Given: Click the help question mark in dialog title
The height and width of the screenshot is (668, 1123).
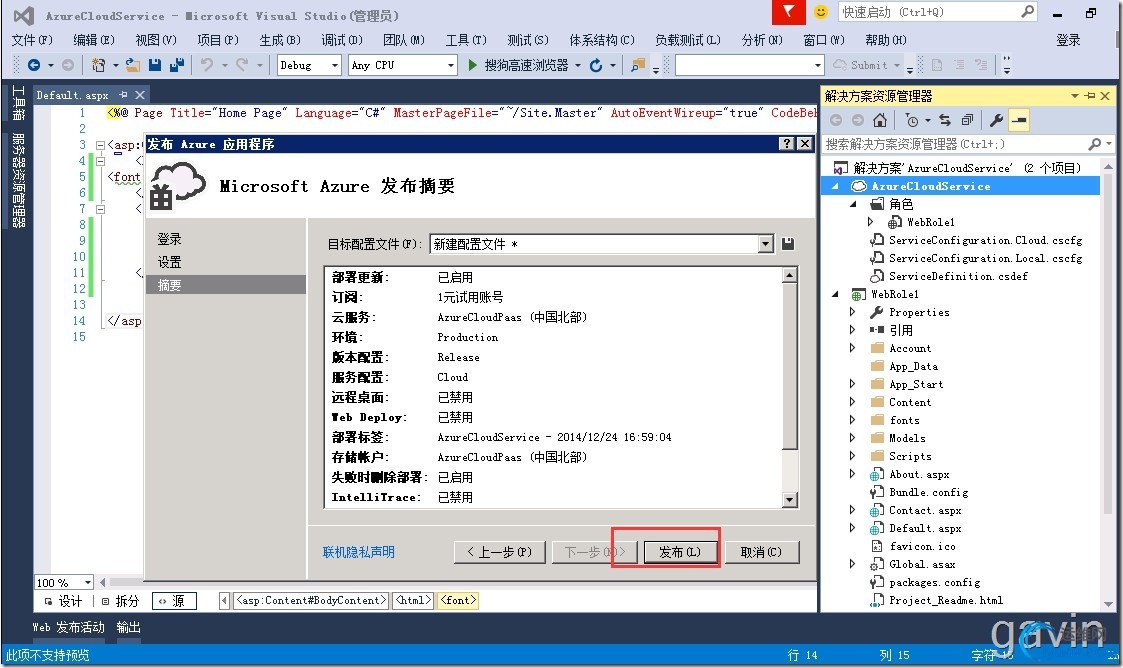Looking at the screenshot, I should 787,143.
